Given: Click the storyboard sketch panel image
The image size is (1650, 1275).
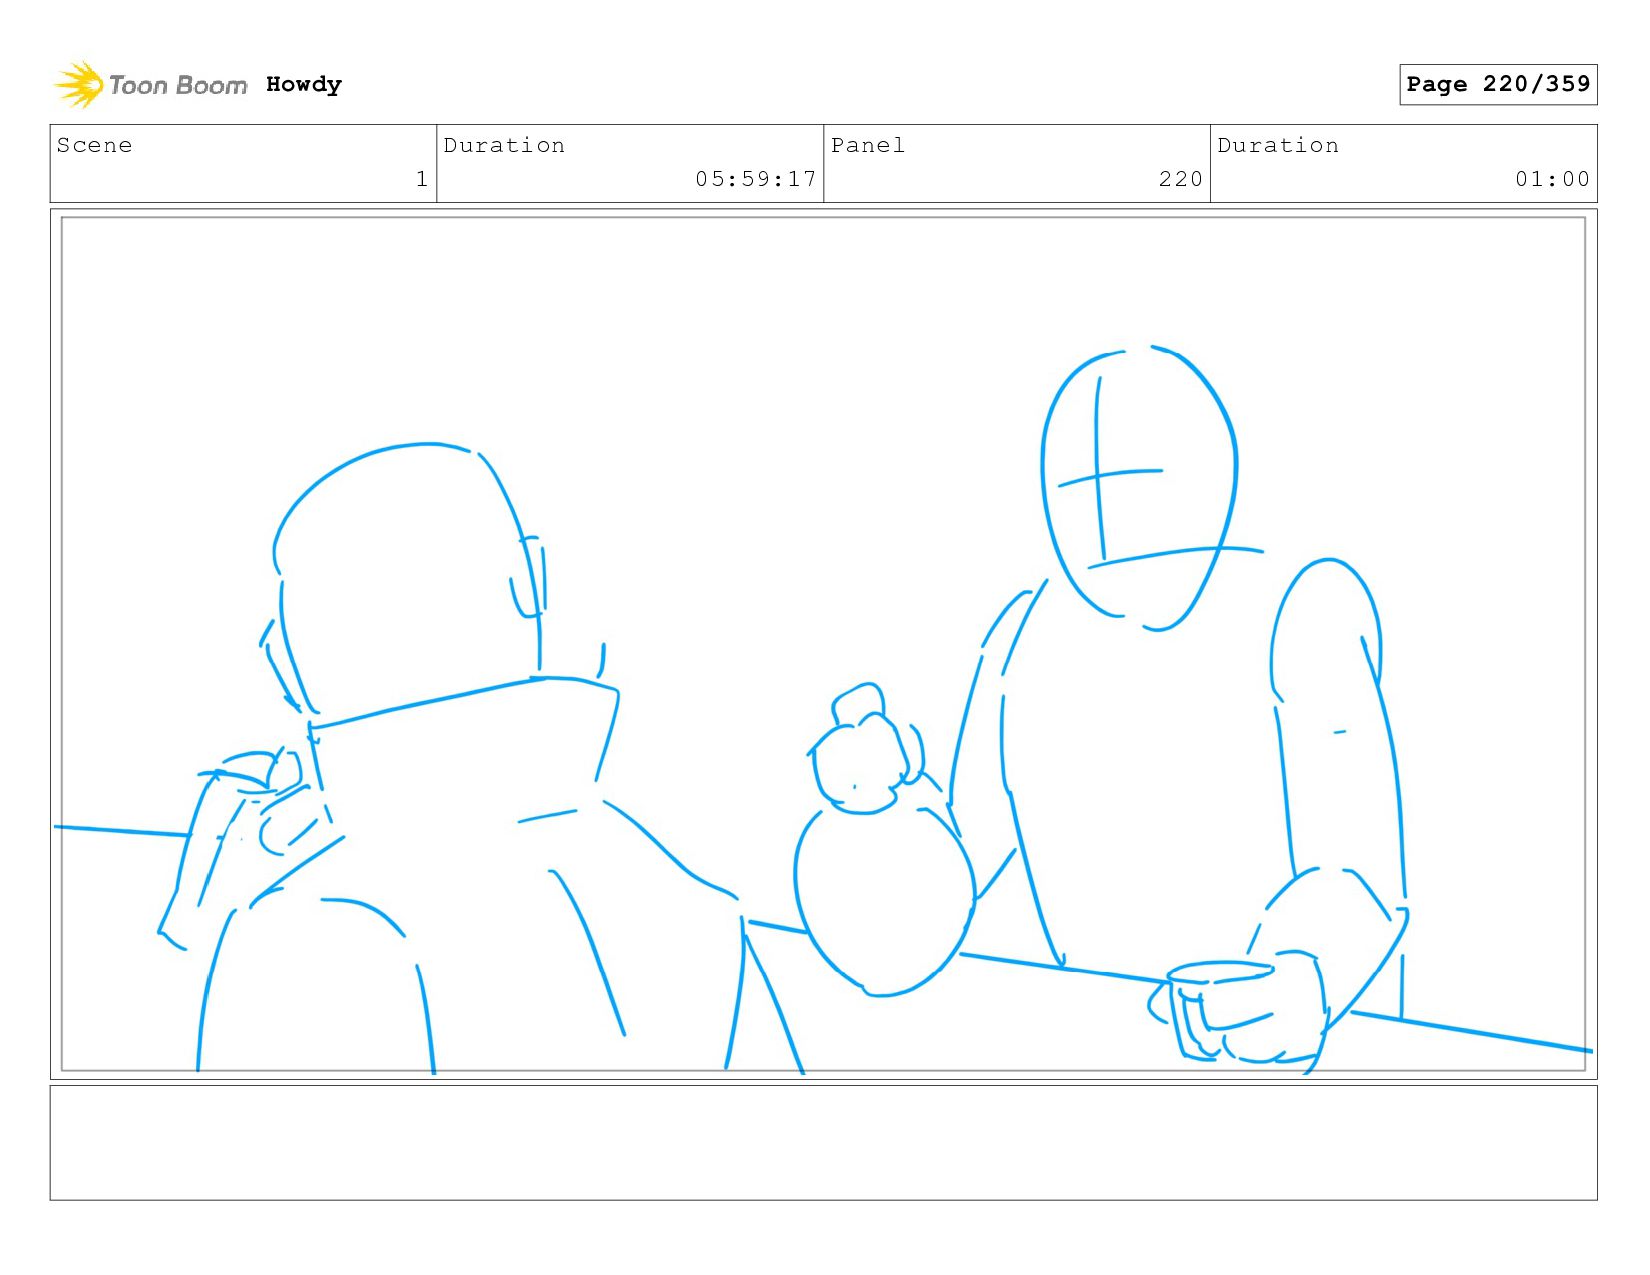Looking at the screenshot, I should point(823,644).
